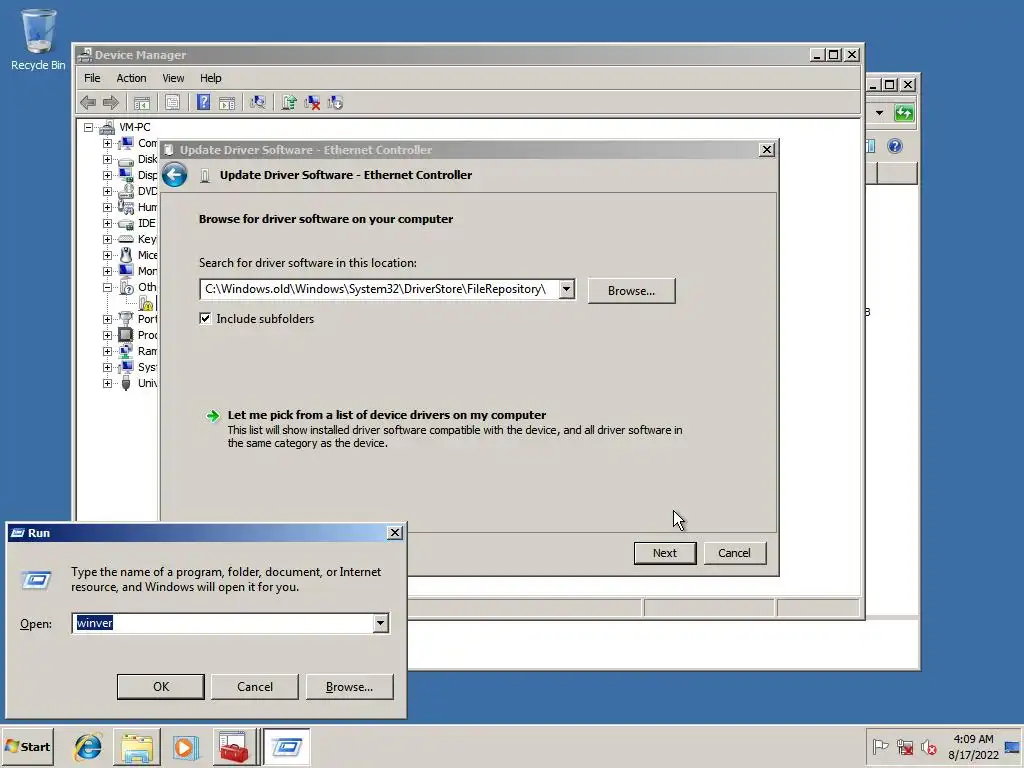
Task: Uncheck Include subfolders checkbox
Action: 205,318
